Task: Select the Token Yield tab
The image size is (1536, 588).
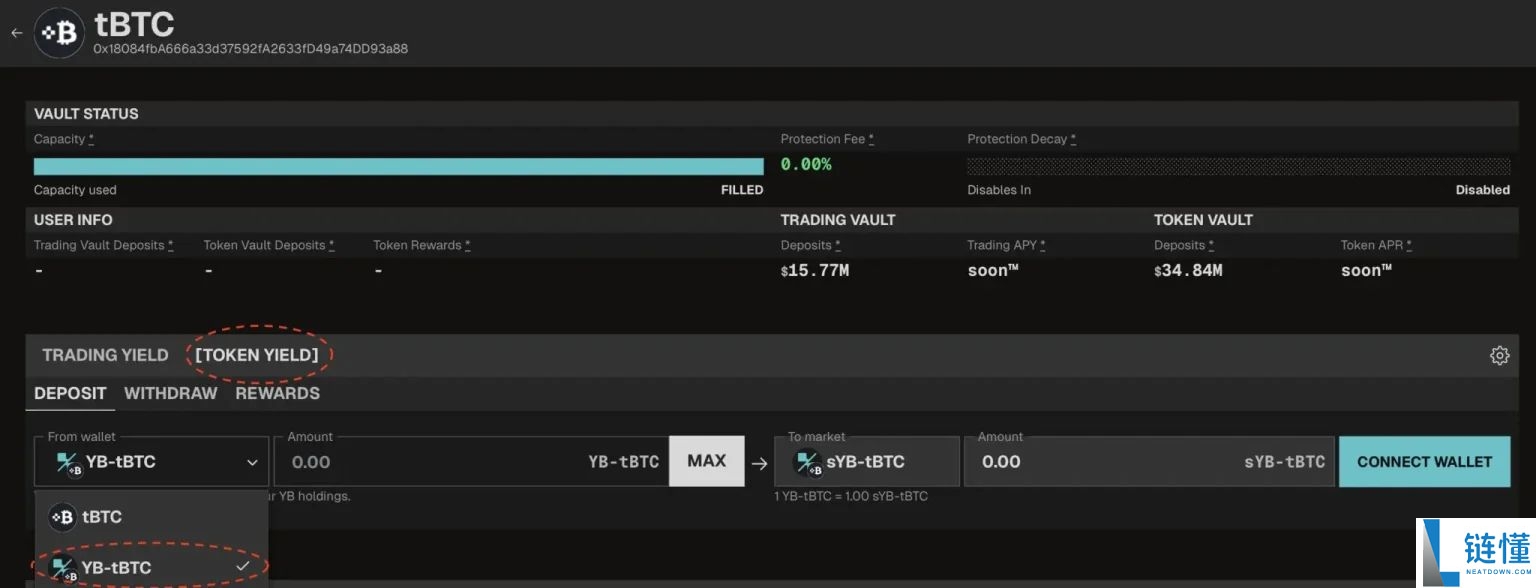Action: pyautogui.click(x=257, y=355)
